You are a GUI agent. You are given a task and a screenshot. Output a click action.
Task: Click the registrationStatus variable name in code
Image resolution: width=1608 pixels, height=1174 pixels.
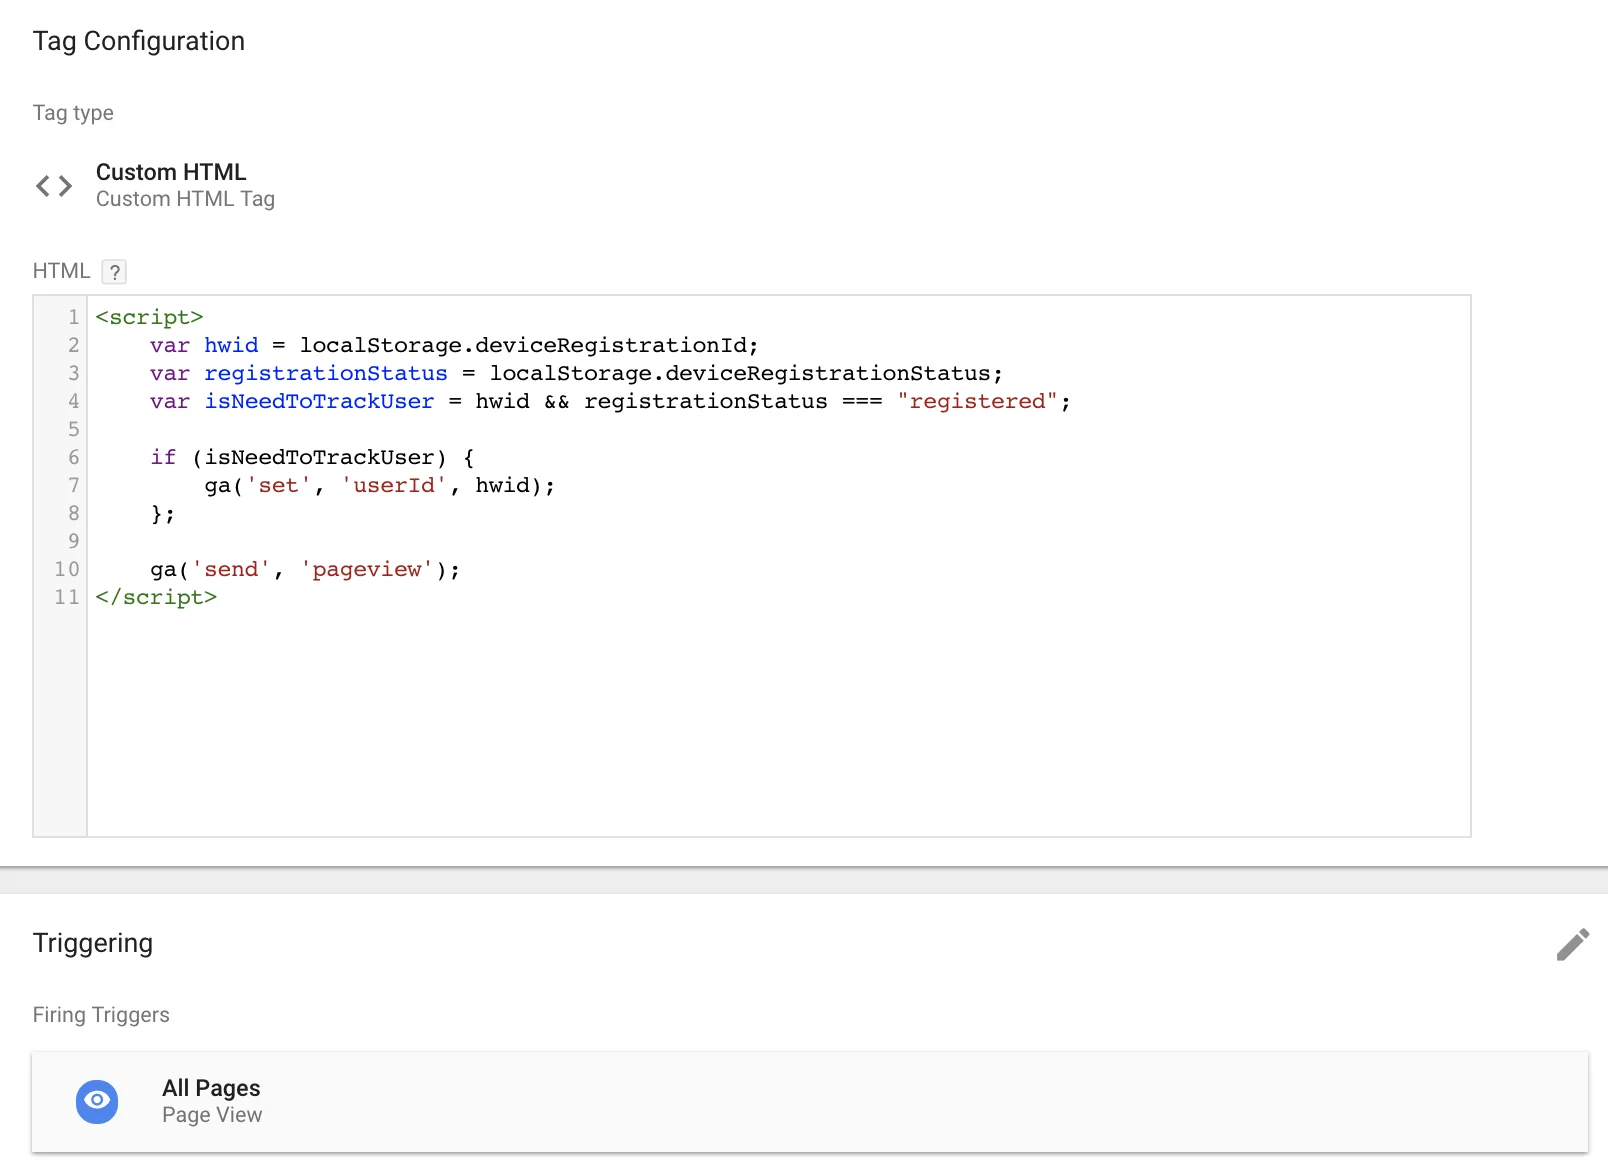tap(326, 374)
